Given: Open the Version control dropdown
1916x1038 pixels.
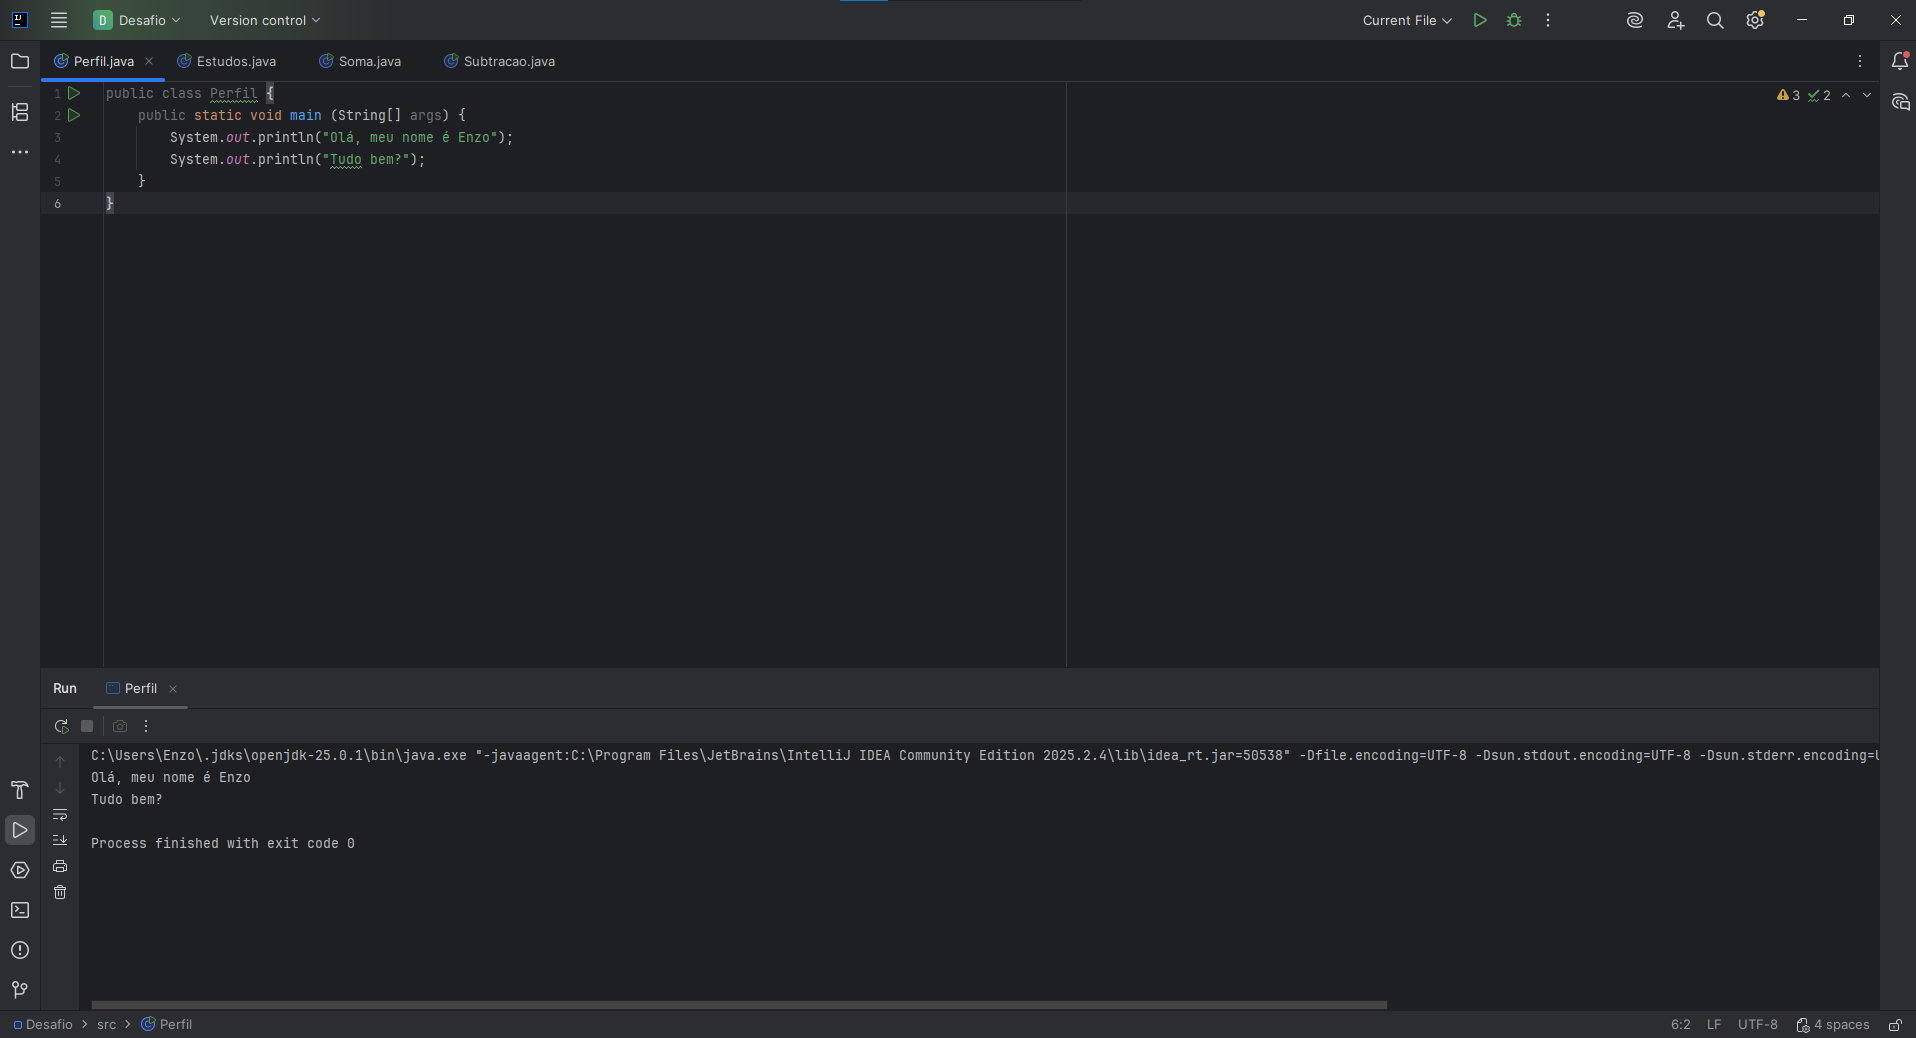Looking at the screenshot, I should click(x=265, y=20).
